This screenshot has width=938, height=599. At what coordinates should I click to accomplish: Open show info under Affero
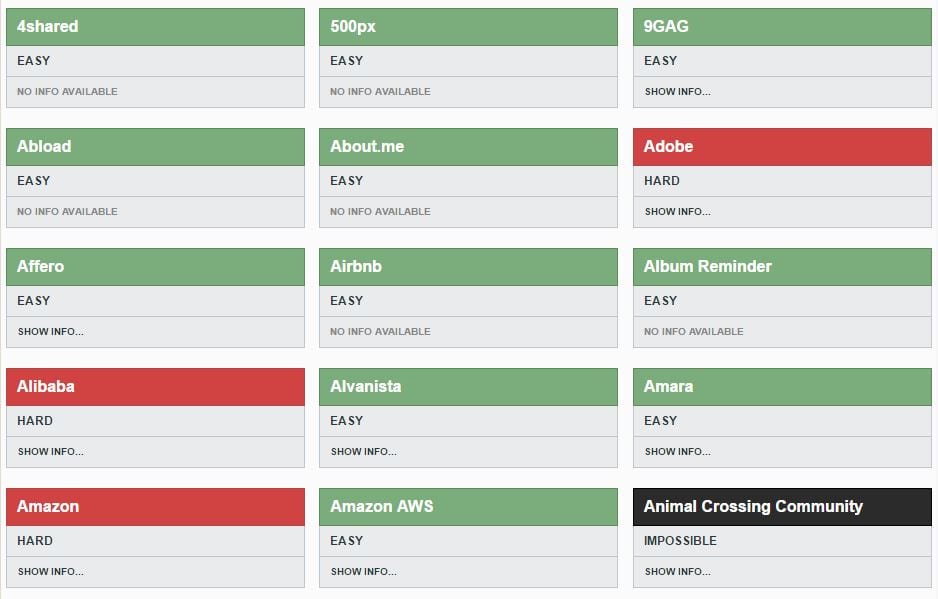tap(155, 332)
